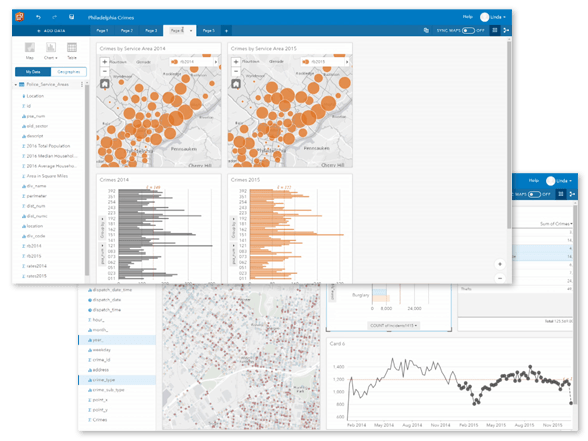Image resolution: width=588 pixels, height=441 pixels.
Task: Open the Help link in header
Action: pos(467,17)
